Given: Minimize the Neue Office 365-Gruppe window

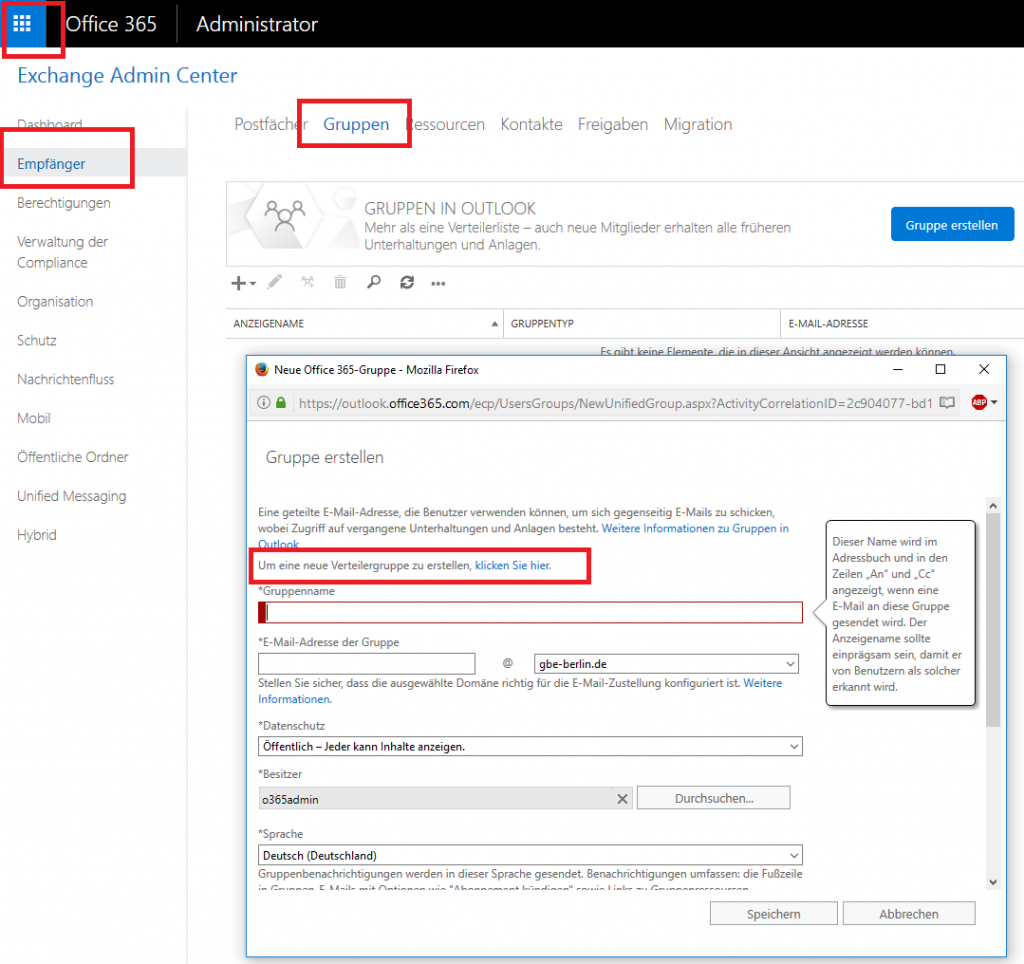Looking at the screenshot, I should click(898, 369).
